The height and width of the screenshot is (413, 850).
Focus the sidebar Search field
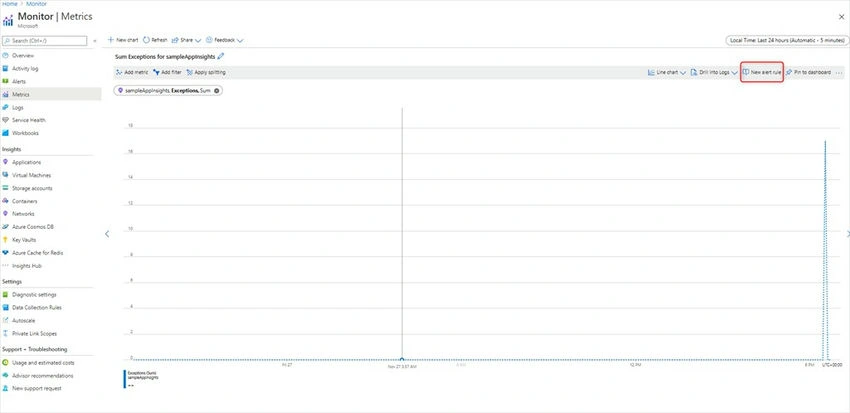pos(44,41)
